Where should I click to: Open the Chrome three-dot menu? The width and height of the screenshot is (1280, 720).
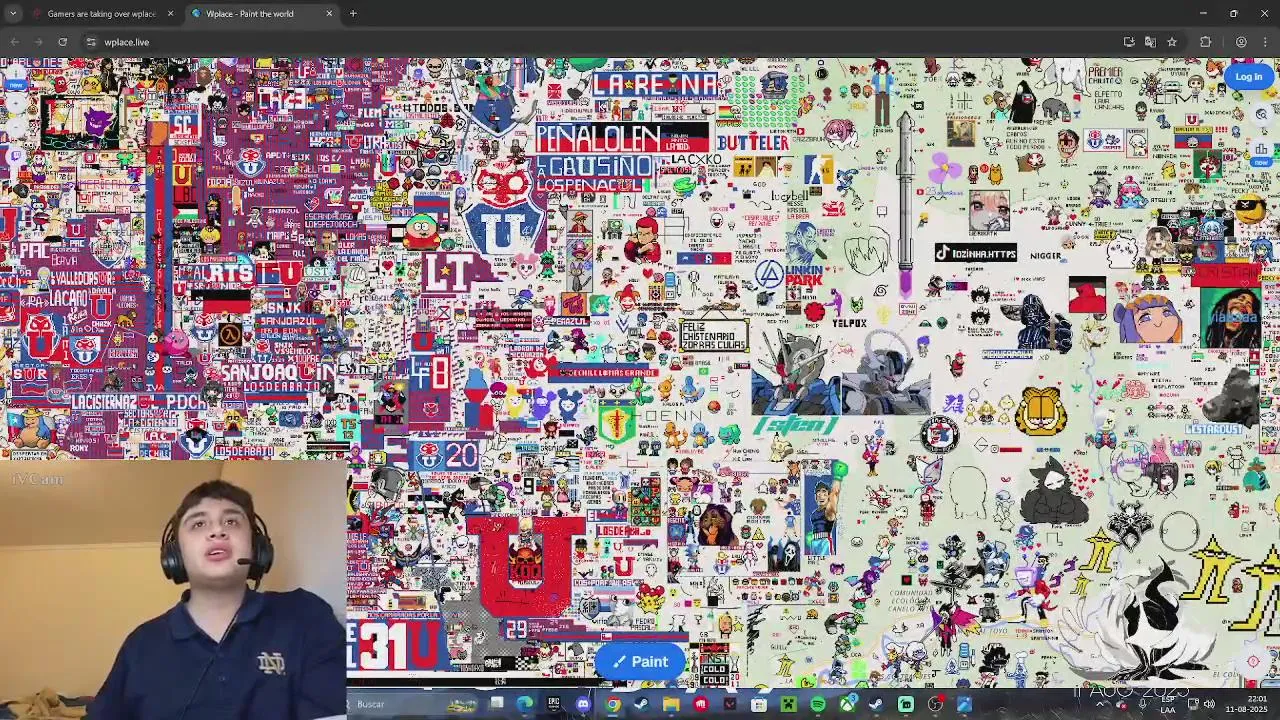click(x=1265, y=42)
